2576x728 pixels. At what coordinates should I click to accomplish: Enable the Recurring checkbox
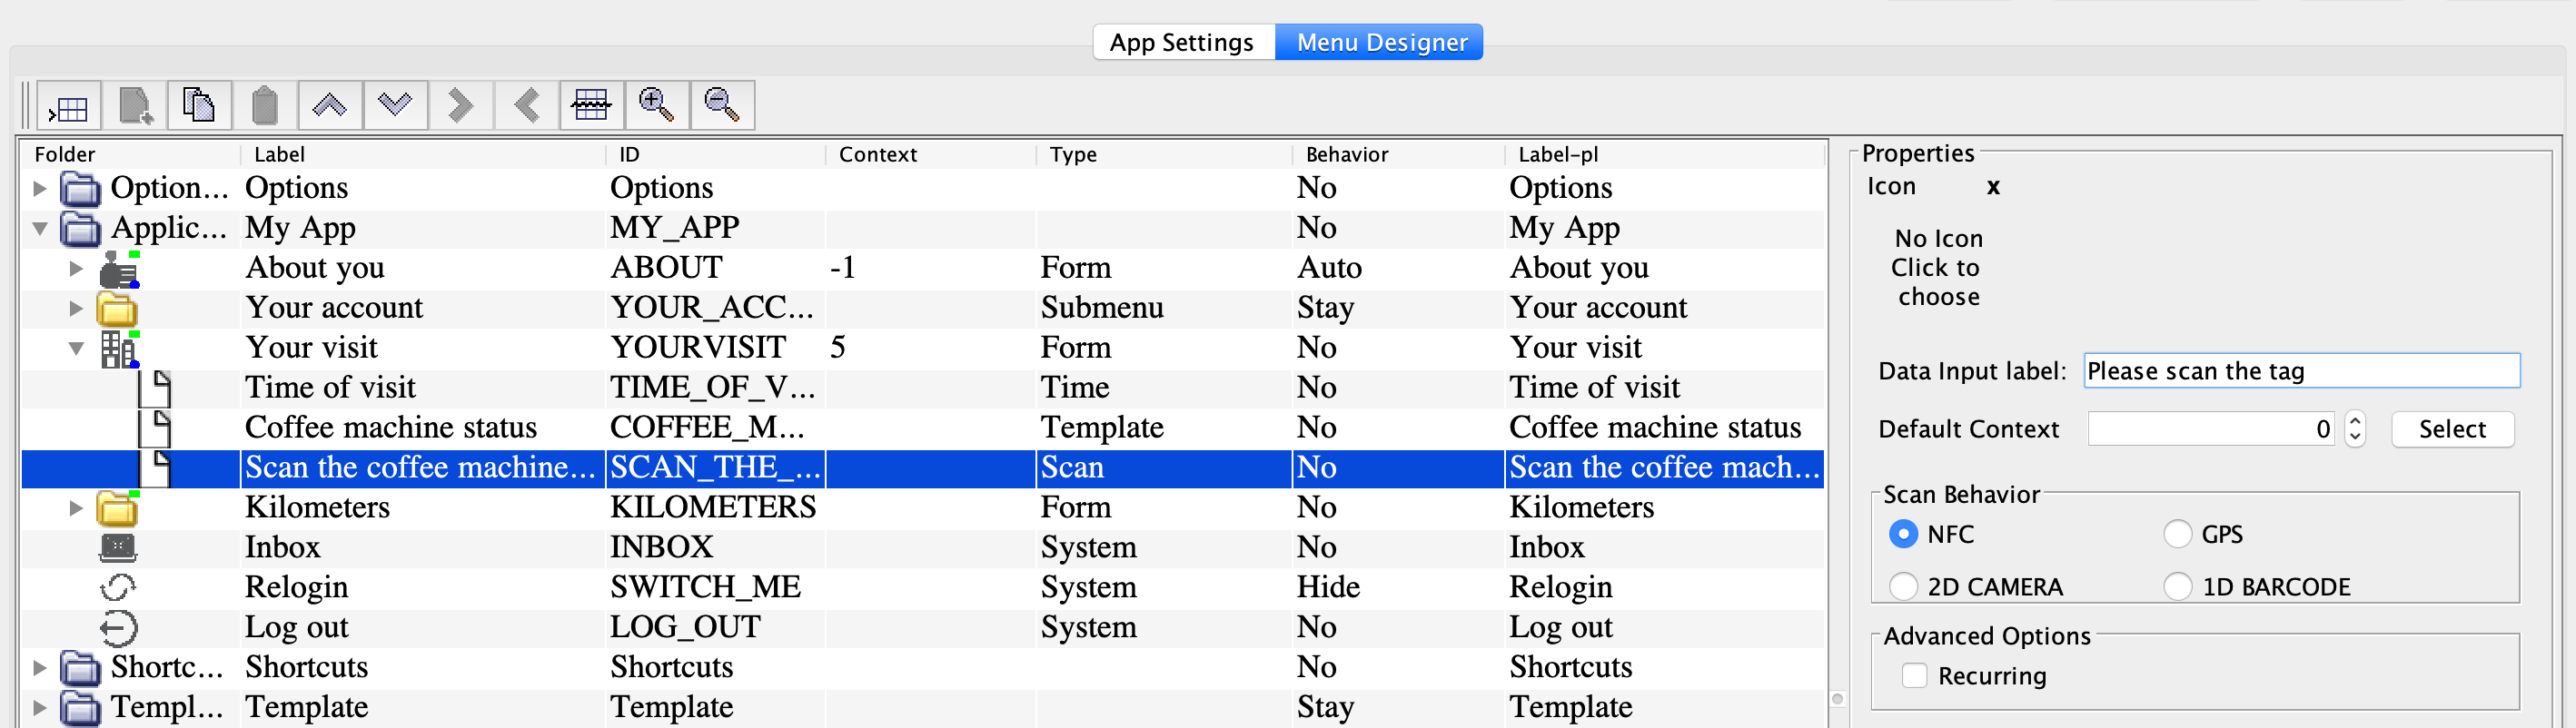1914,676
